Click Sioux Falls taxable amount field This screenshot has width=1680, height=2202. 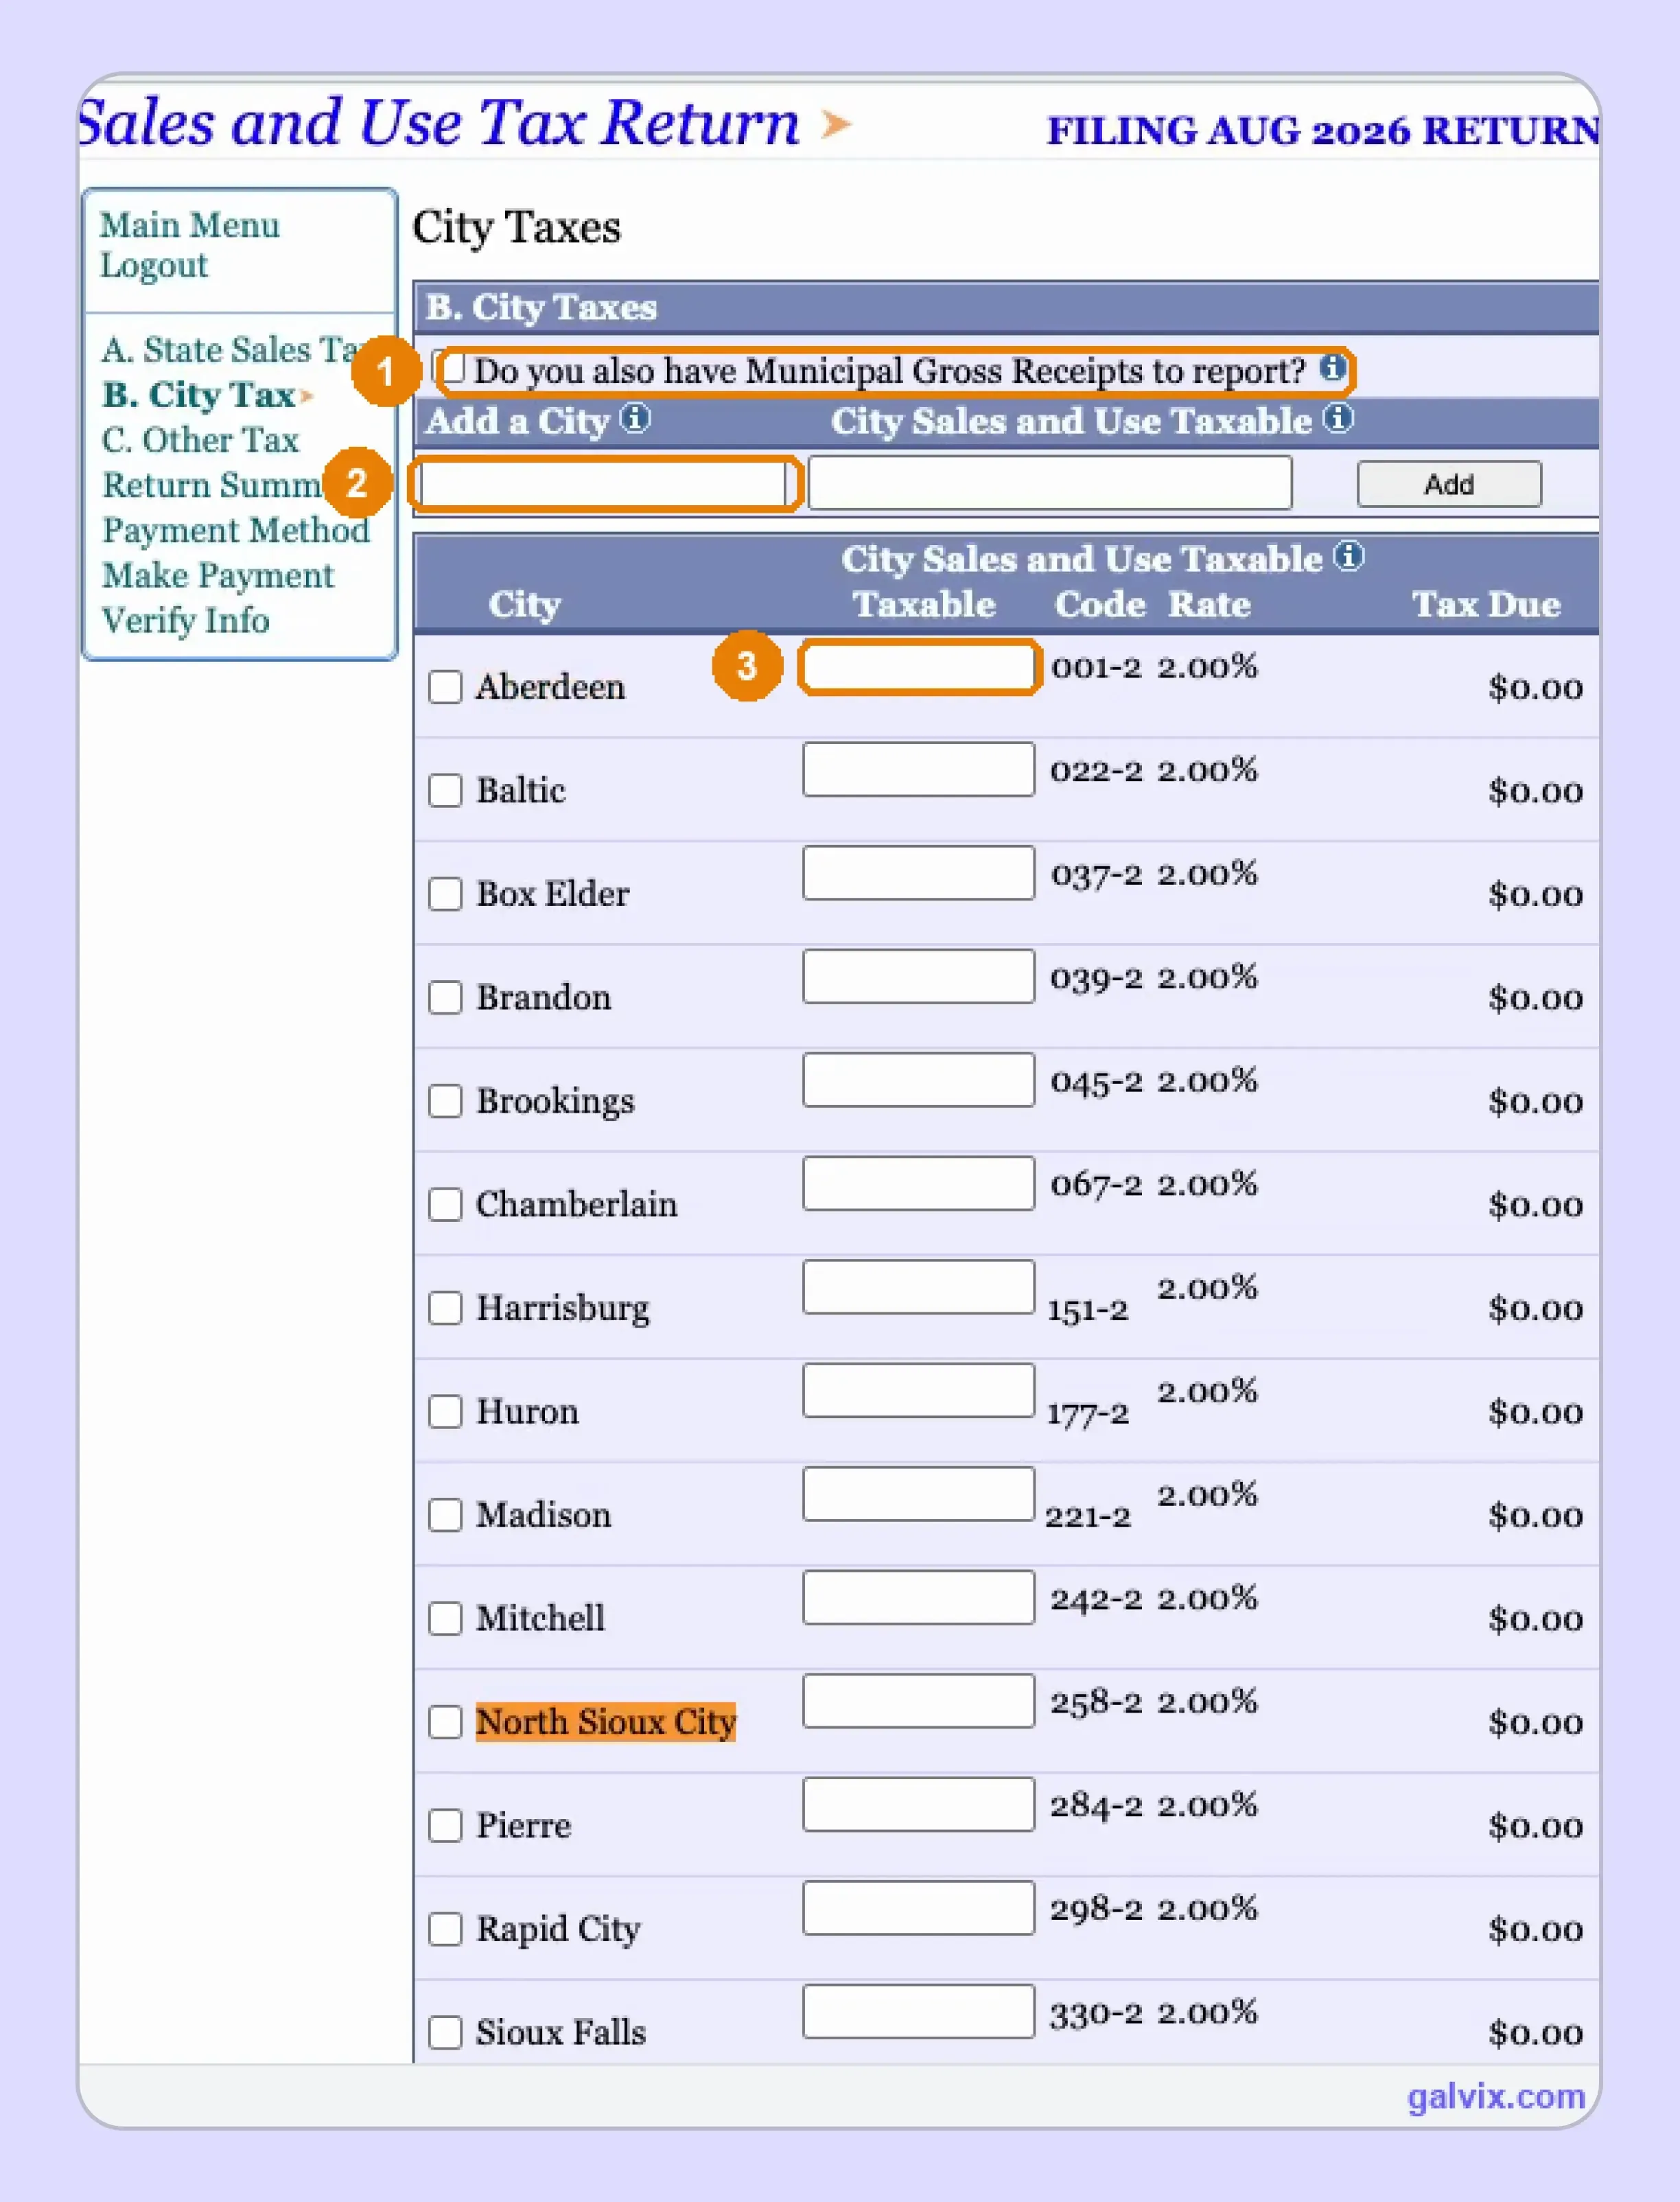click(x=918, y=2011)
